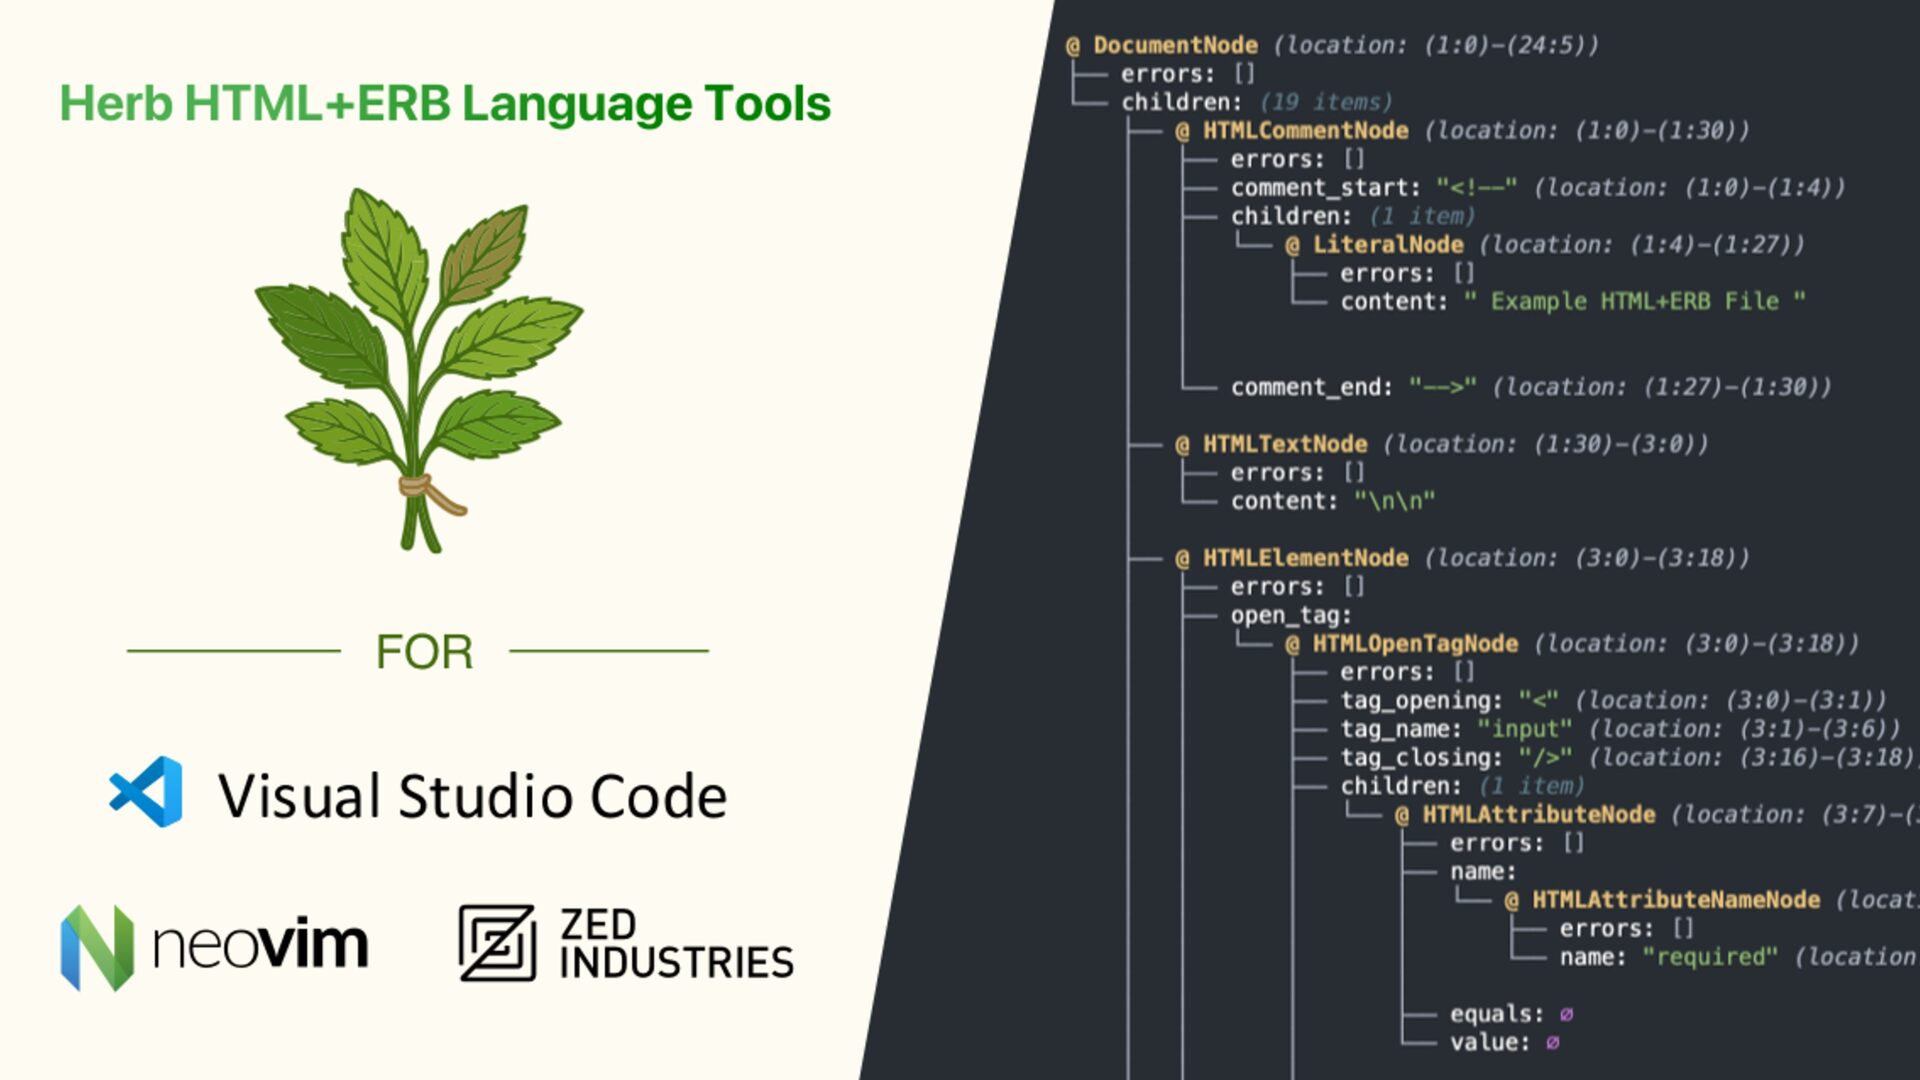Click the @ symbol before HTMLCommentNode

tap(1183, 131)
